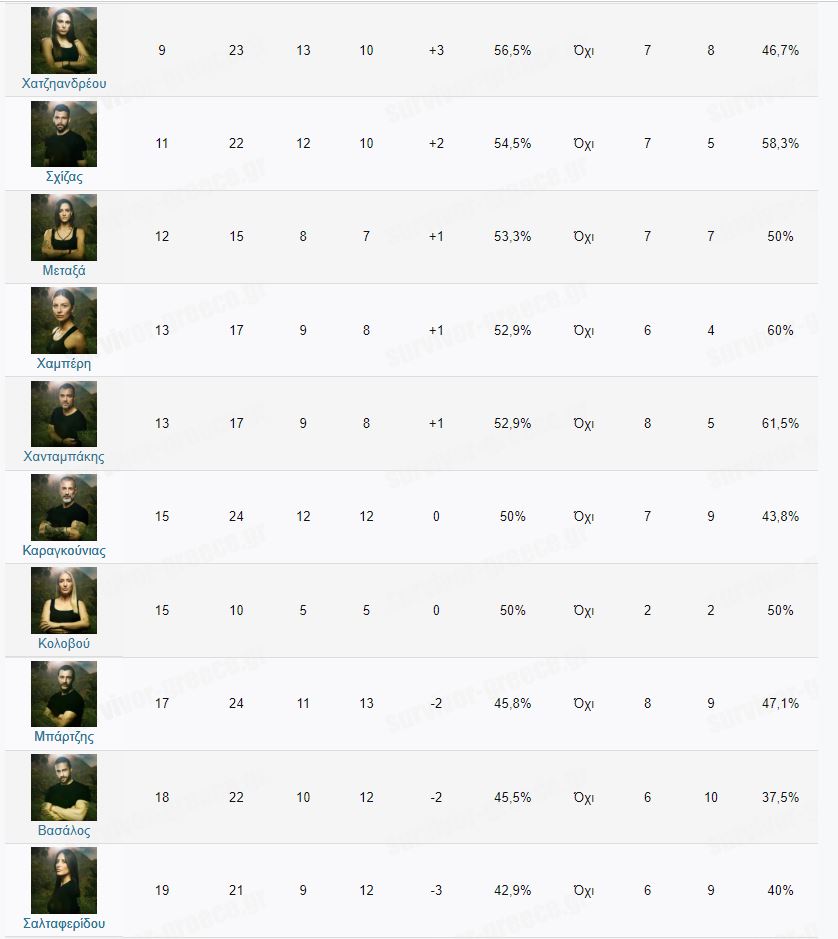Screen dimensions: 838x939
Task: Open the Κολοβού player photo
Action: pos(64,601)
